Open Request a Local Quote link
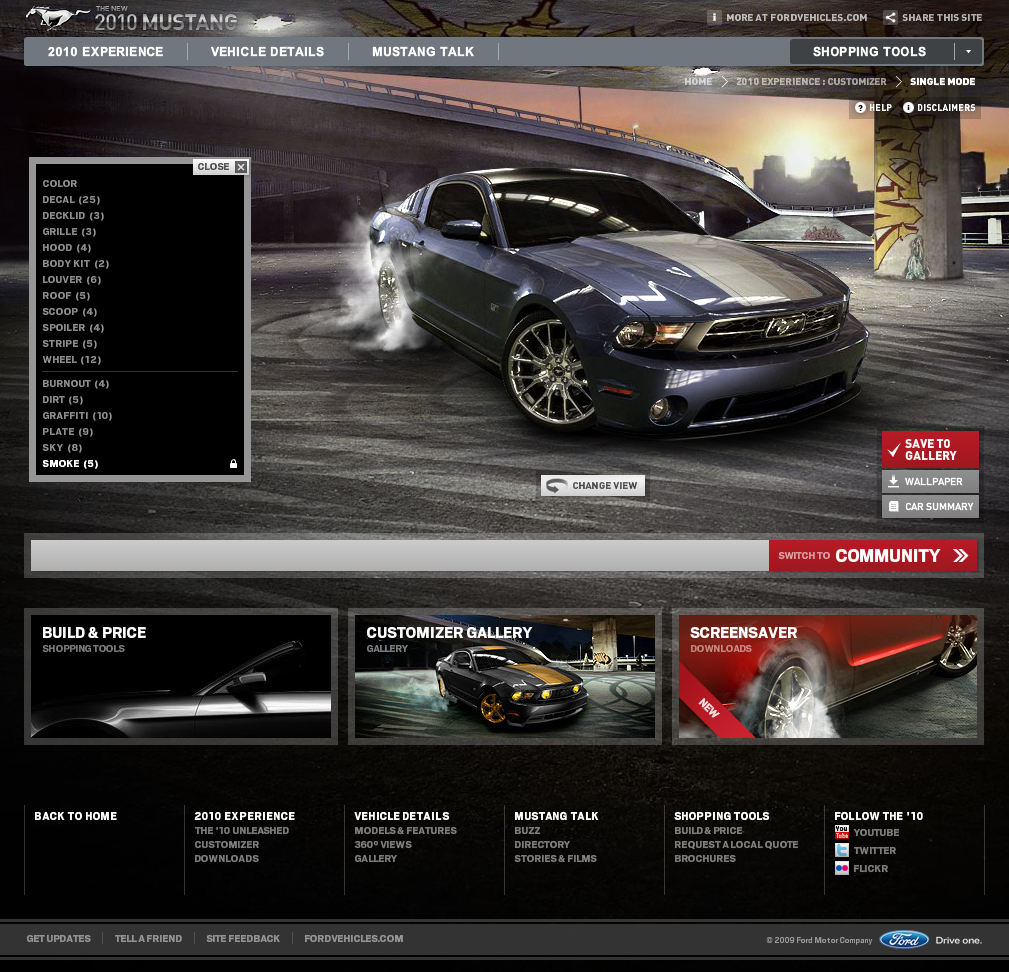 pos(736,845)
